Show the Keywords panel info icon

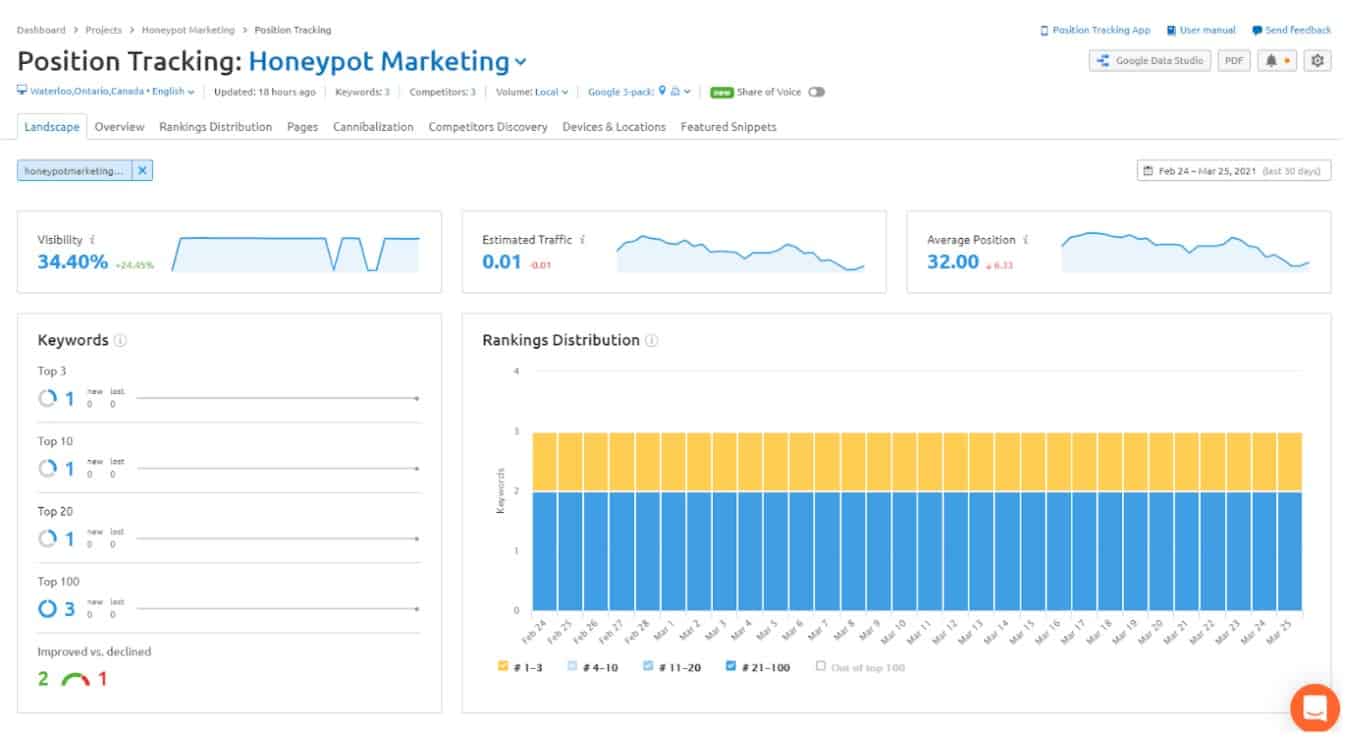(x=120, y=340)
